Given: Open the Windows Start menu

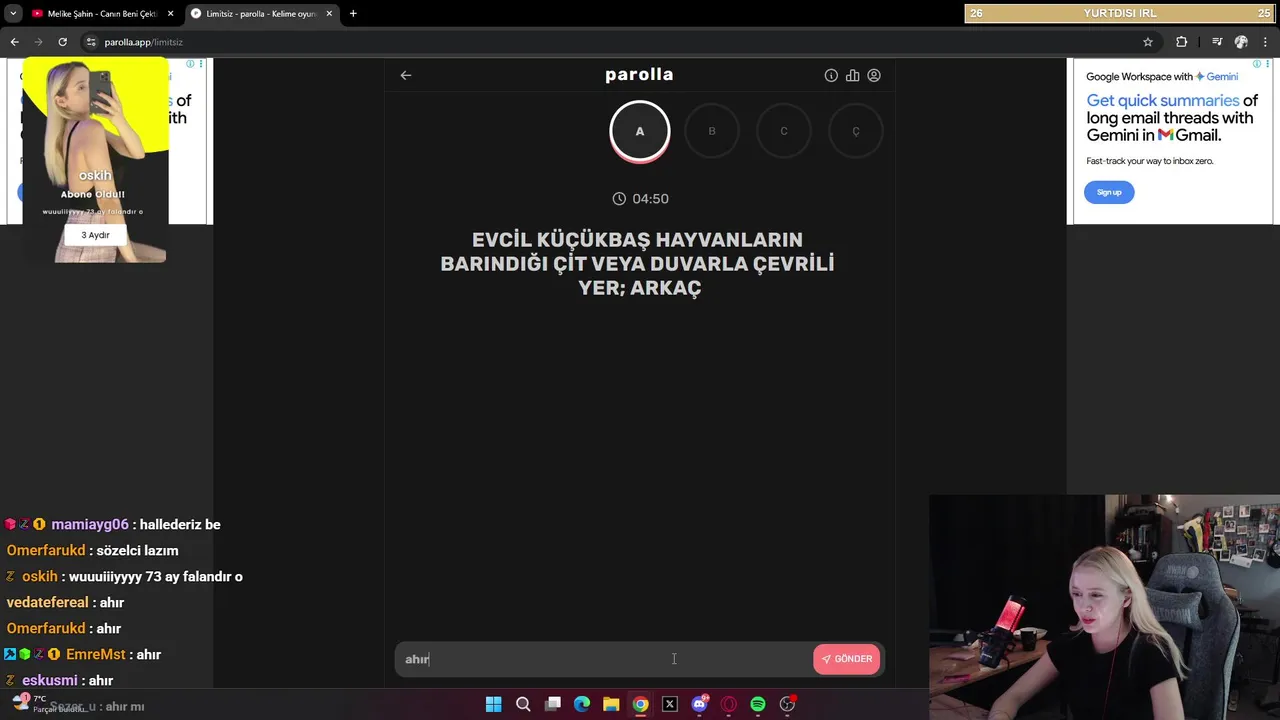Looking at the screenshot, I should [x=493, y=704].
